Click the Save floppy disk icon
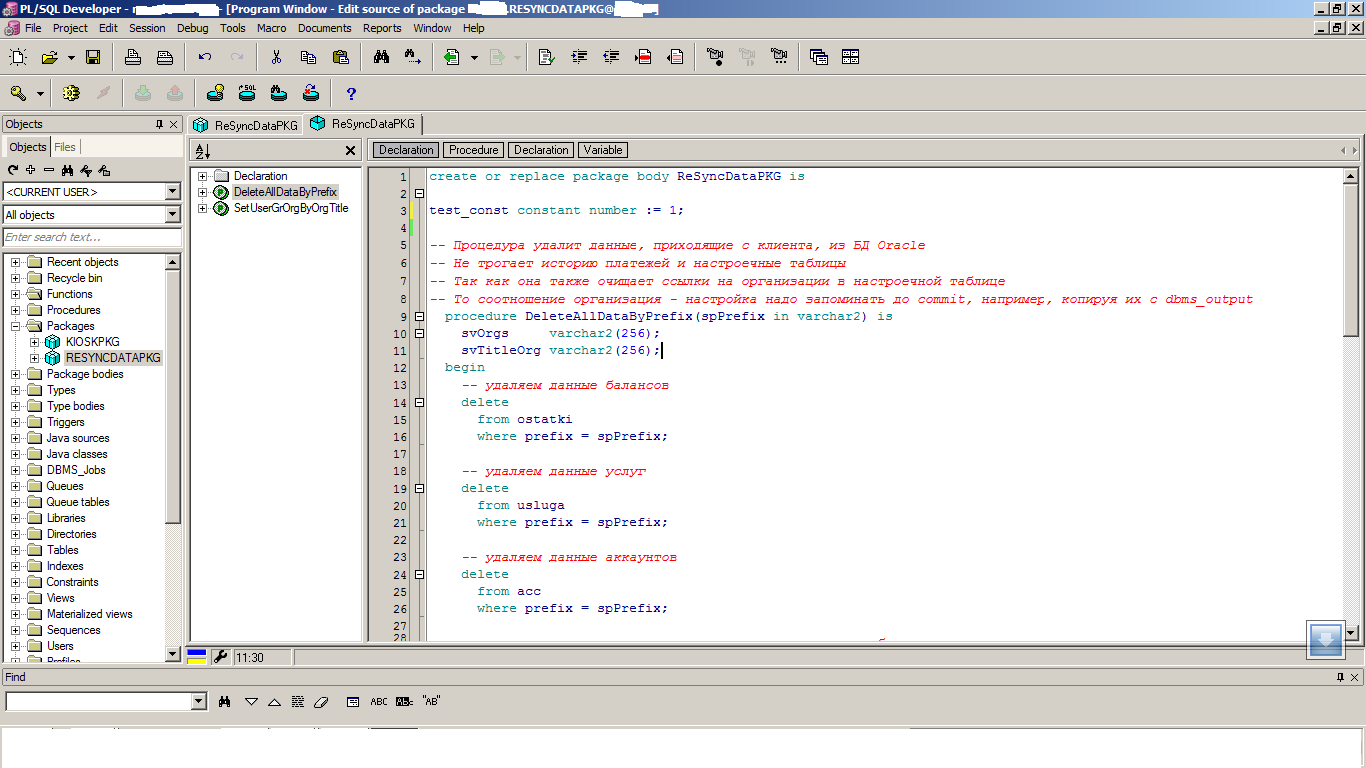 tap(93, 57)
